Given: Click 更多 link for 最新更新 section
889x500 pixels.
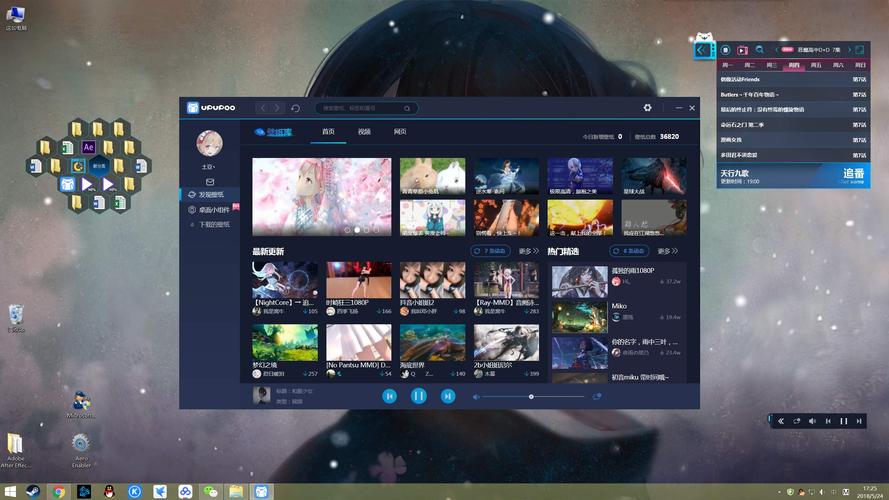Looking at the screenshot, I should pyautogui.click(x=528, y=251).
